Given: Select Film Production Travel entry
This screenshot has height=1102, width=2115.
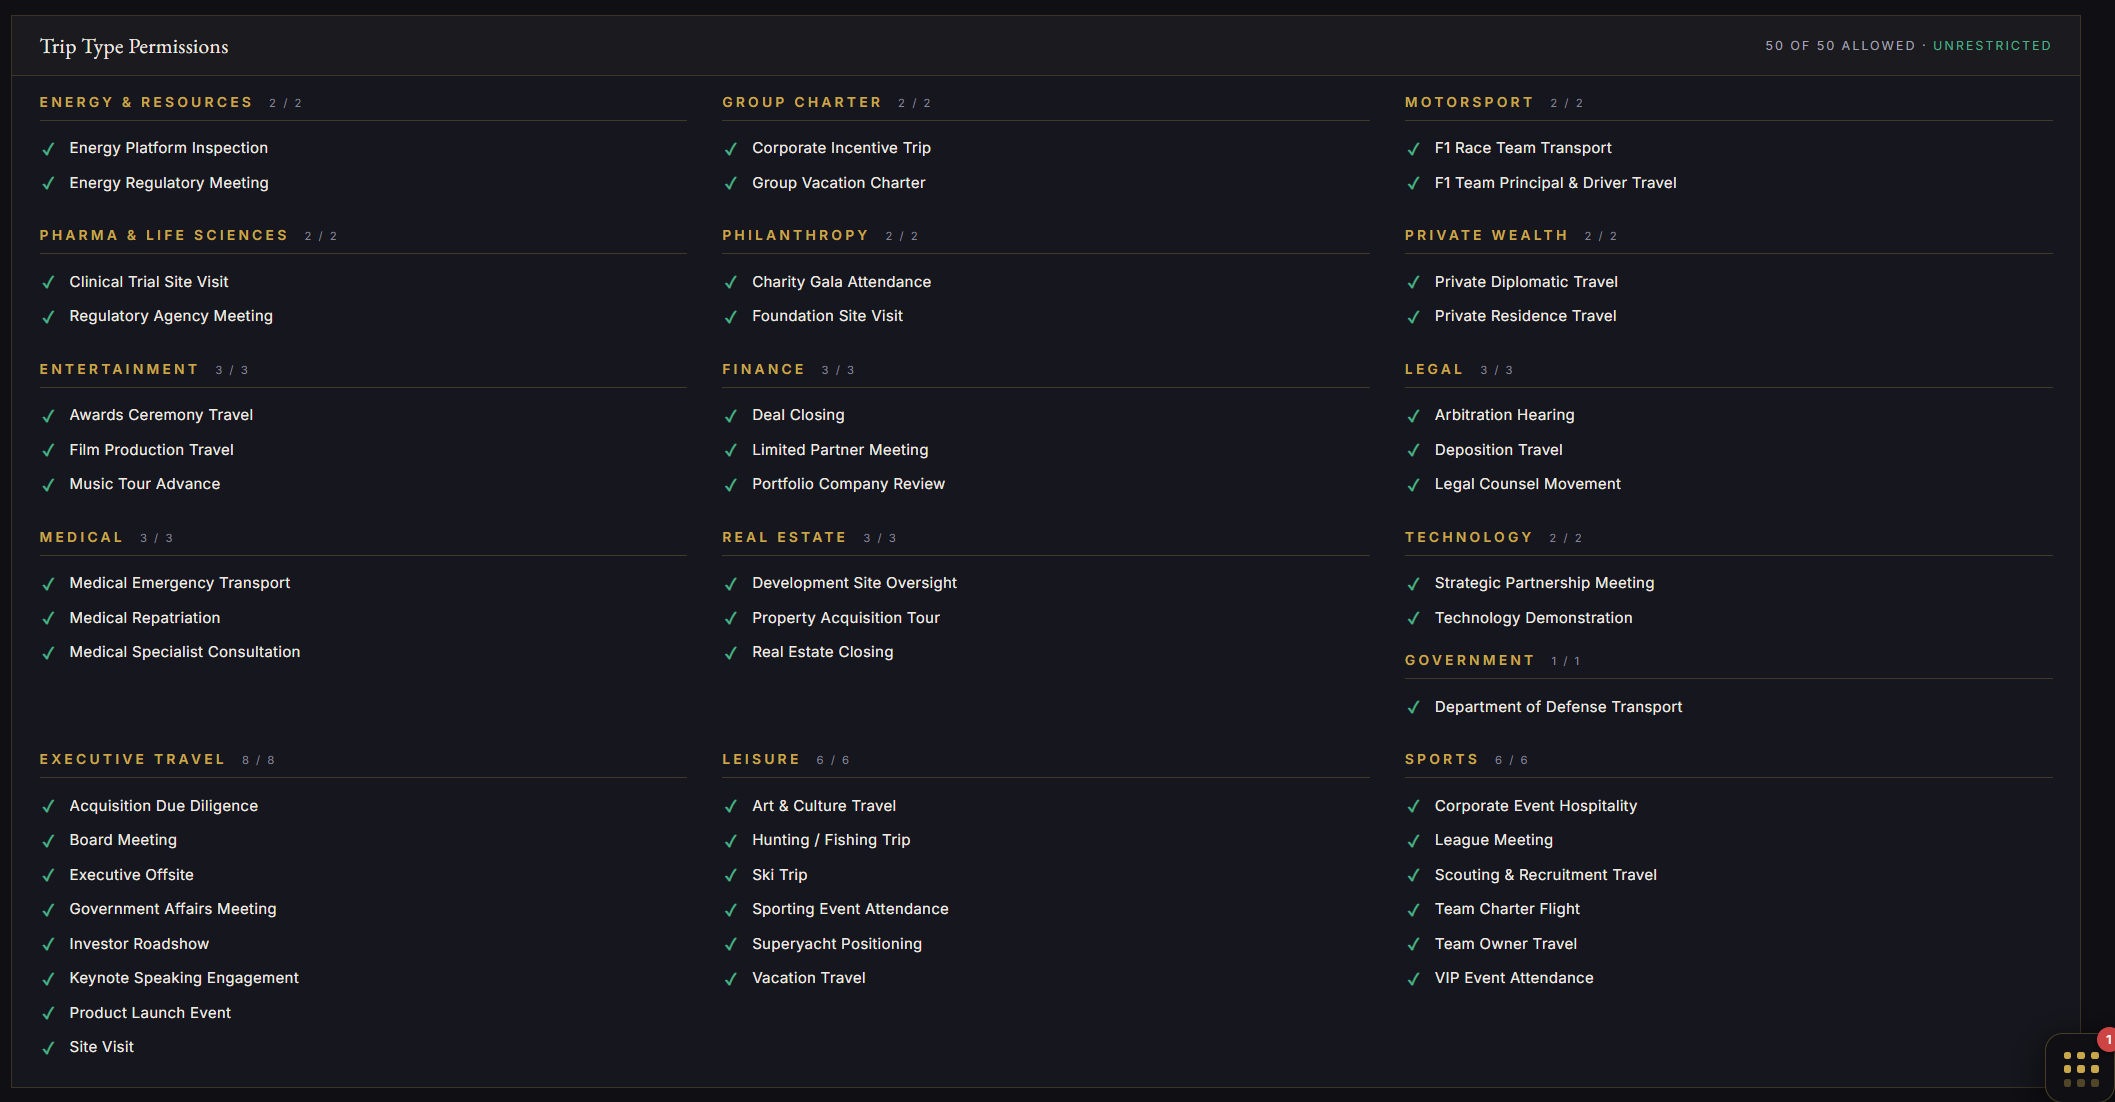Looking at the screenshot, I should click(152, 450).
